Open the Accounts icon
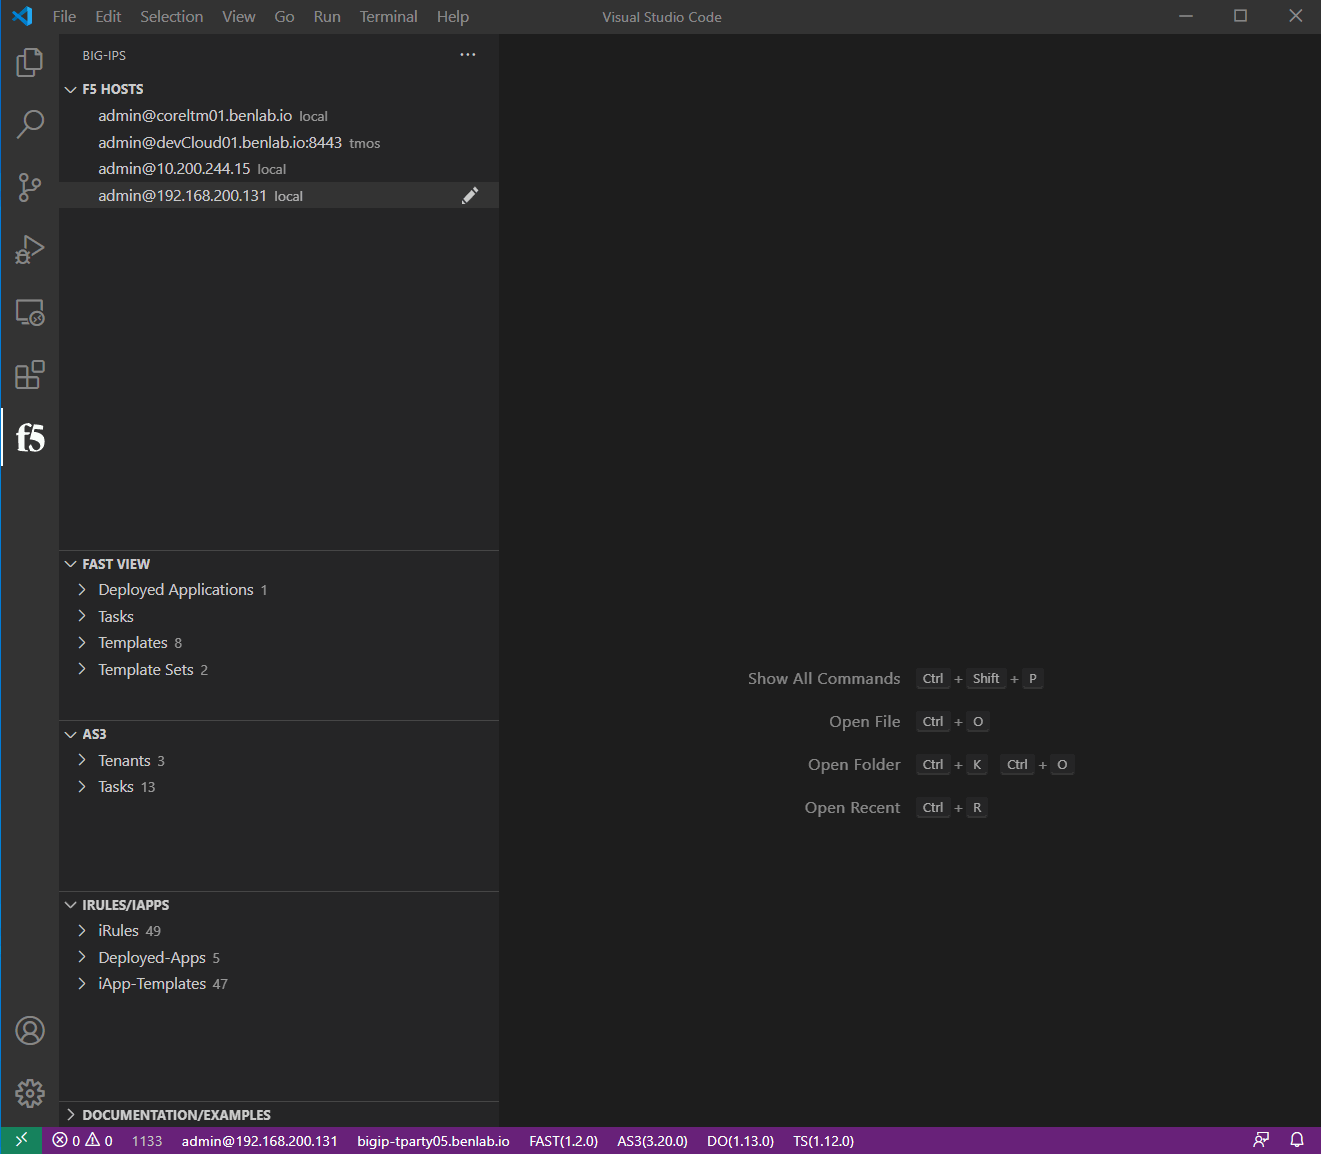The image size is (1321, 1154). [30, 1030]
